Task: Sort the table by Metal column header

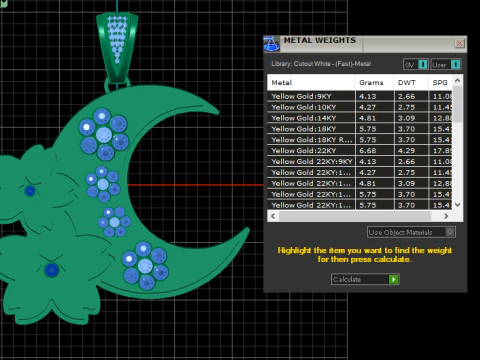Action: pos(311,83)
